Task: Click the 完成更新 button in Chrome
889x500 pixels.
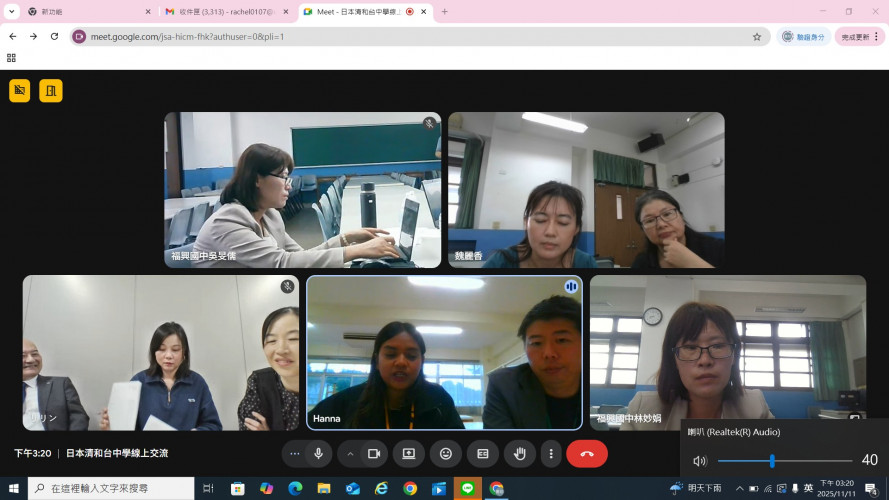Action: click(x=860, y=37)
